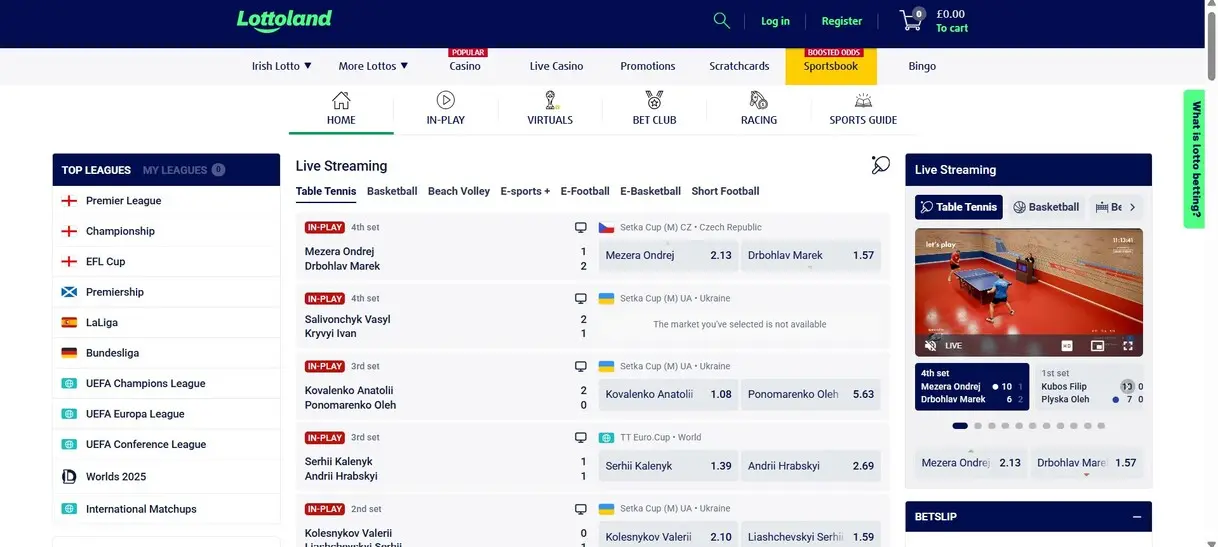Bet on Serhii Kalenyk at 1.39
Image resolution: width=1218 pixels, height=547 pixels.
pos(668,466)
